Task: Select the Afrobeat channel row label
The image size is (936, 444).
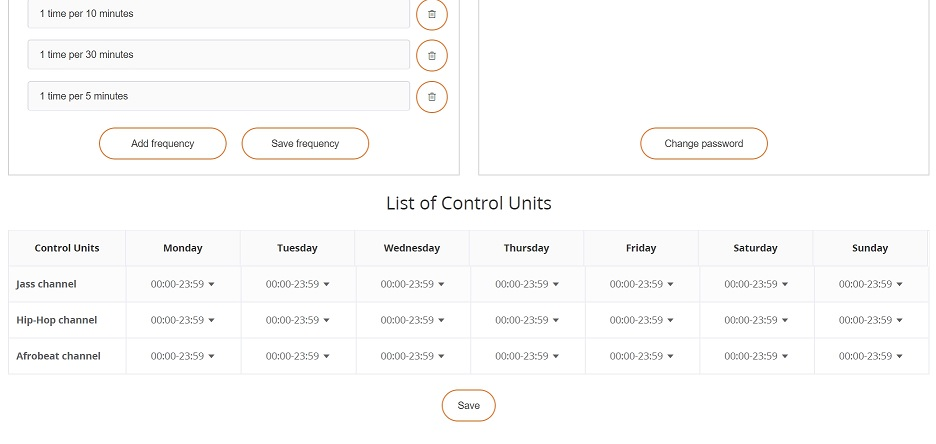Action: coord(58,356)
